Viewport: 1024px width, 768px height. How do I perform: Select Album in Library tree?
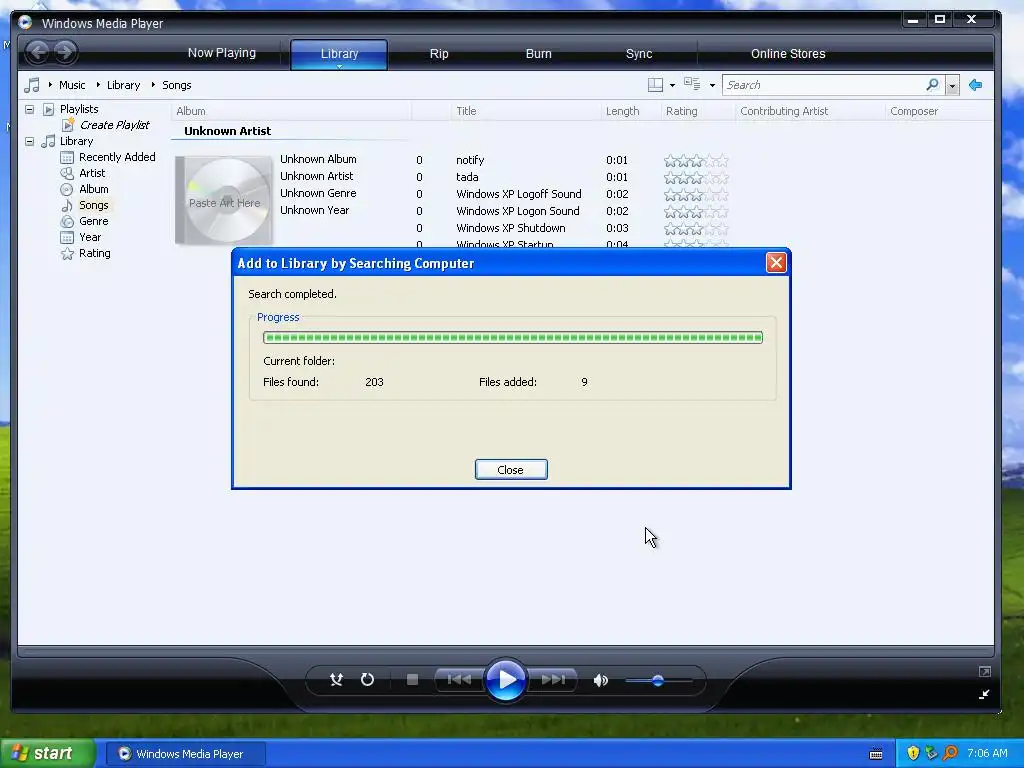(x=93, y=189)
